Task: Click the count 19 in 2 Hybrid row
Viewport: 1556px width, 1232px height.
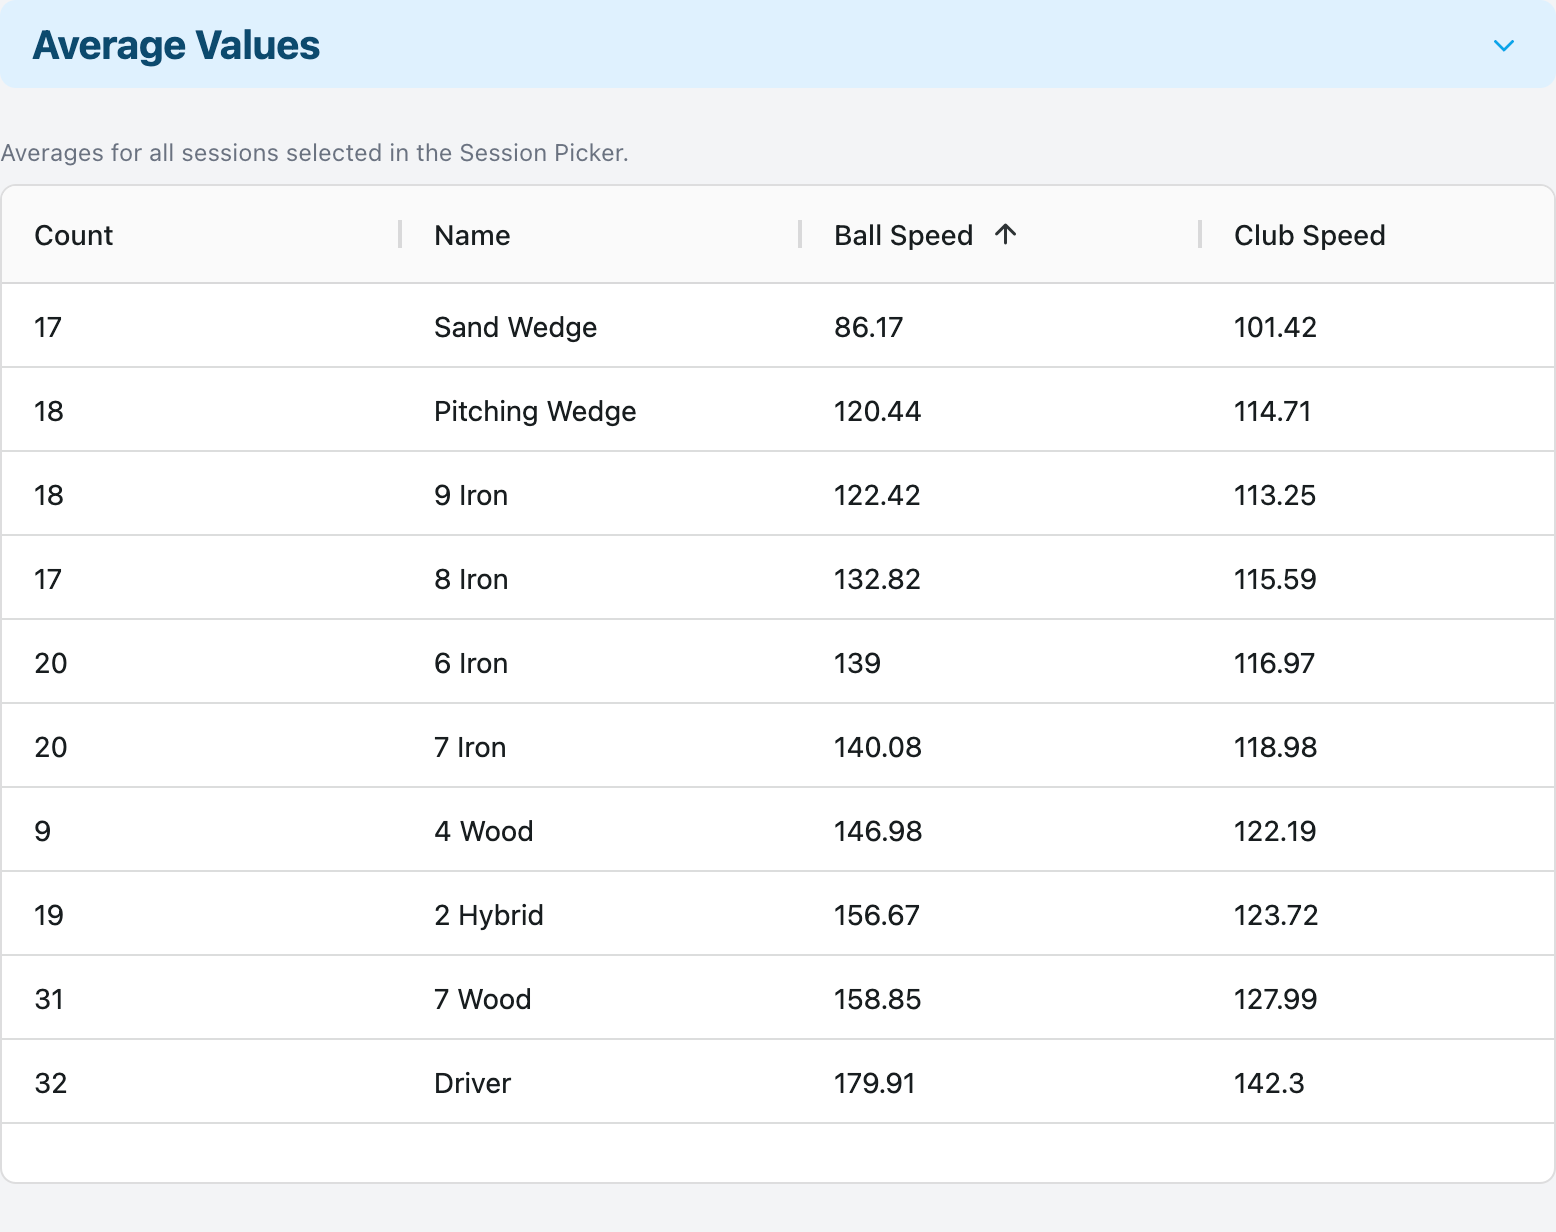Action: 49,915
